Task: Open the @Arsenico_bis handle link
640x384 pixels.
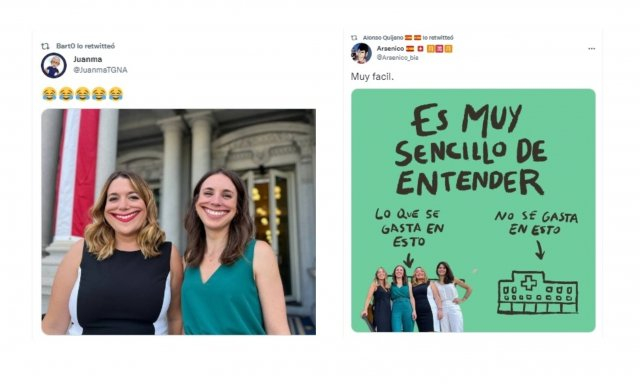Action: point(398,58)
